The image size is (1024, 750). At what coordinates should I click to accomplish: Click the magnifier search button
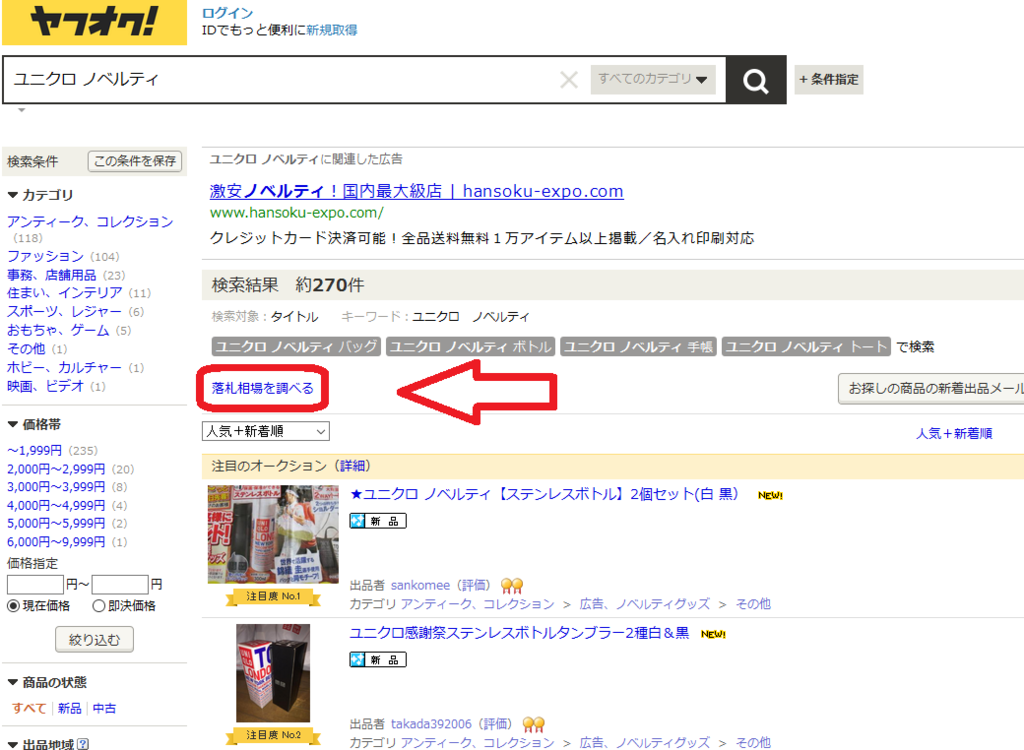pyautogui.click(x=756, y=80)
